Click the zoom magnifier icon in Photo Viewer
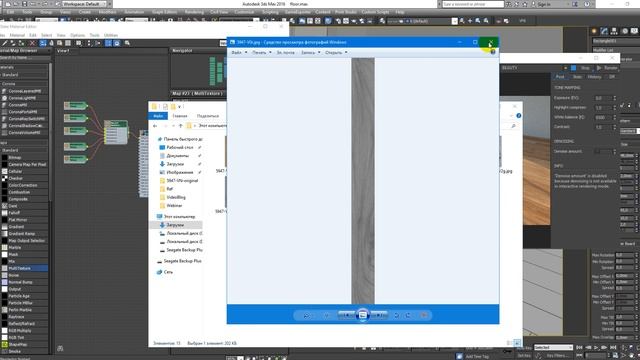The width and height of the screenshot is (640, 360). point(307,315)
